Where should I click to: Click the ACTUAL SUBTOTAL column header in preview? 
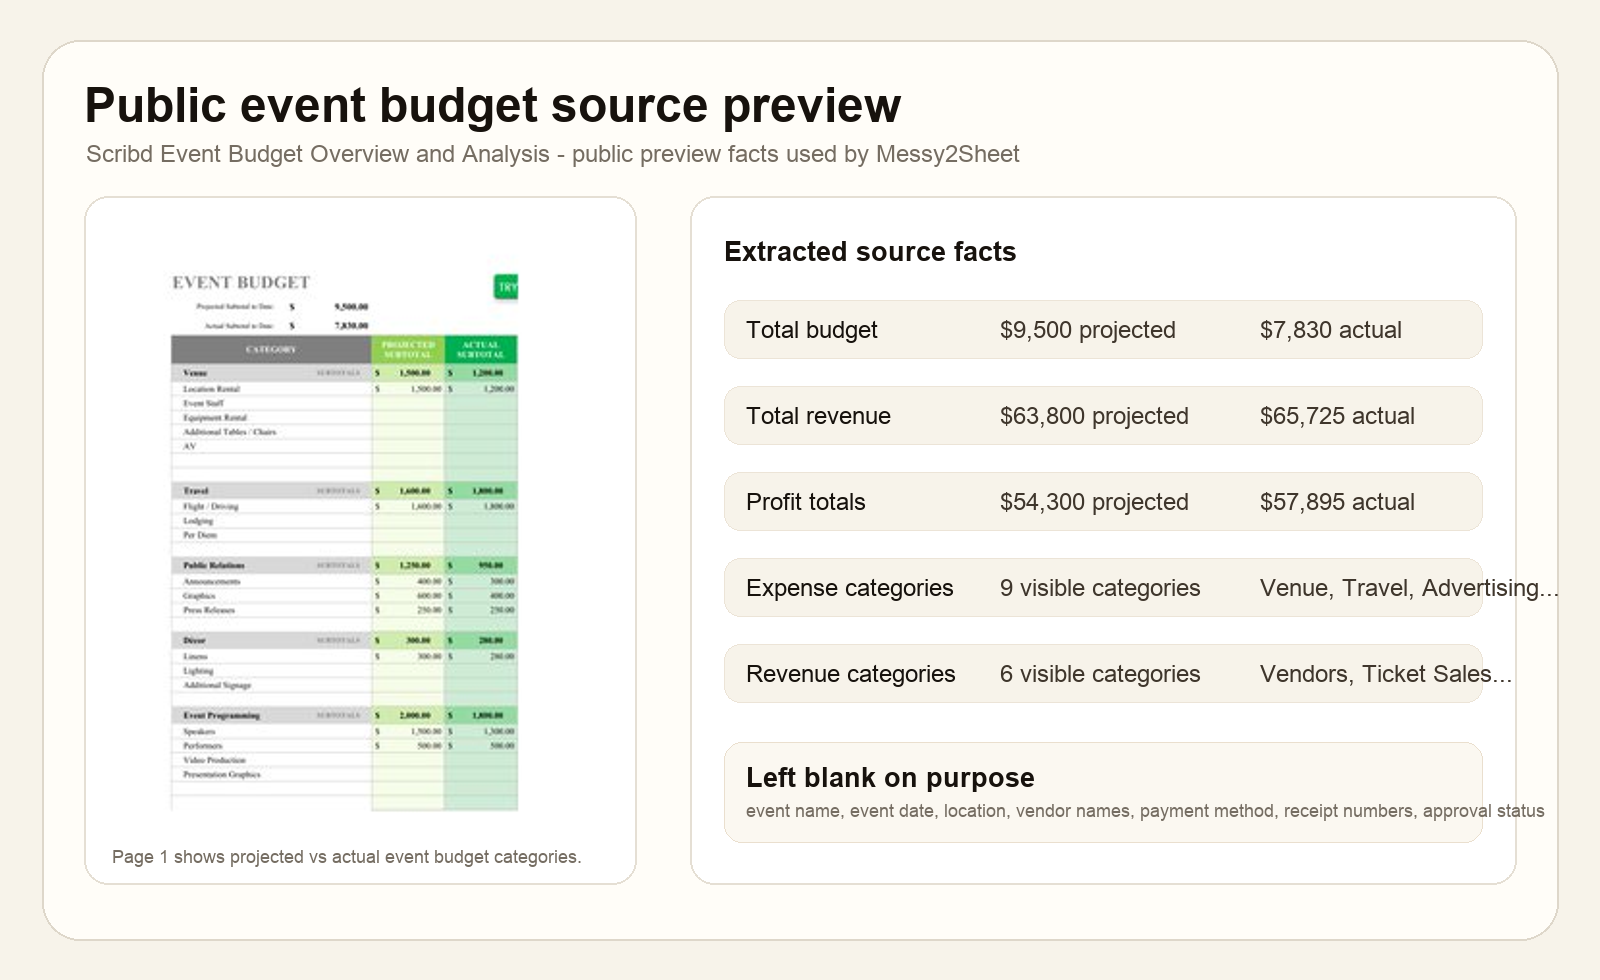click(x=481, y=349)
